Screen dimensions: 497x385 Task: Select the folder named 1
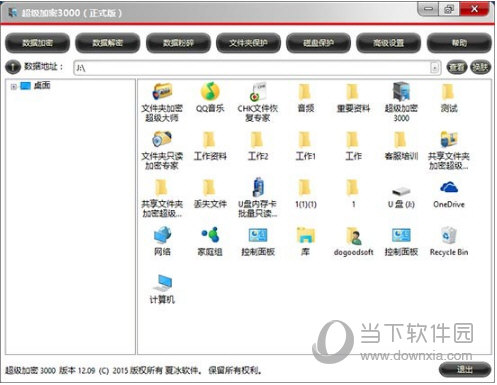tap(353, 194)
